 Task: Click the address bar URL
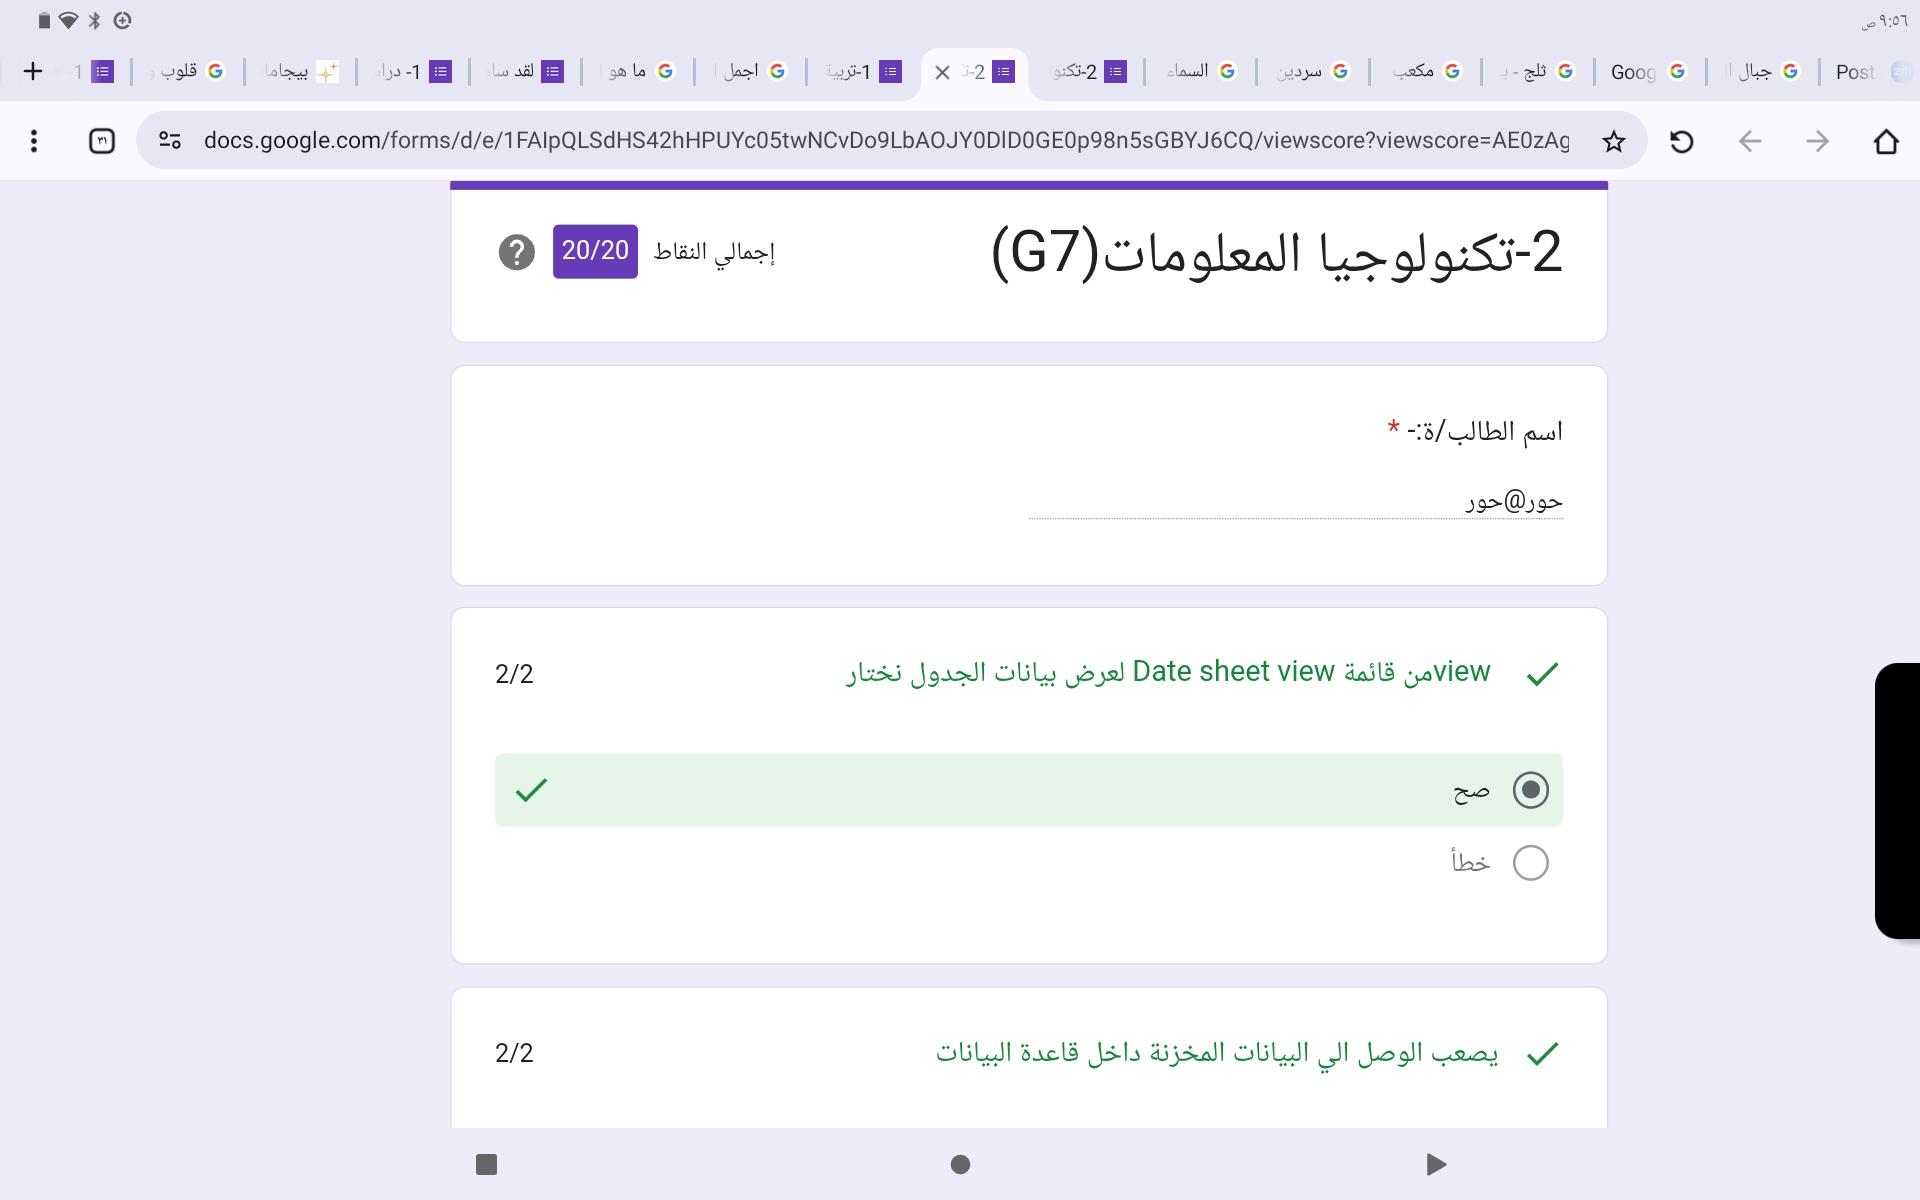pyautogui.click(x=885, y=141)
